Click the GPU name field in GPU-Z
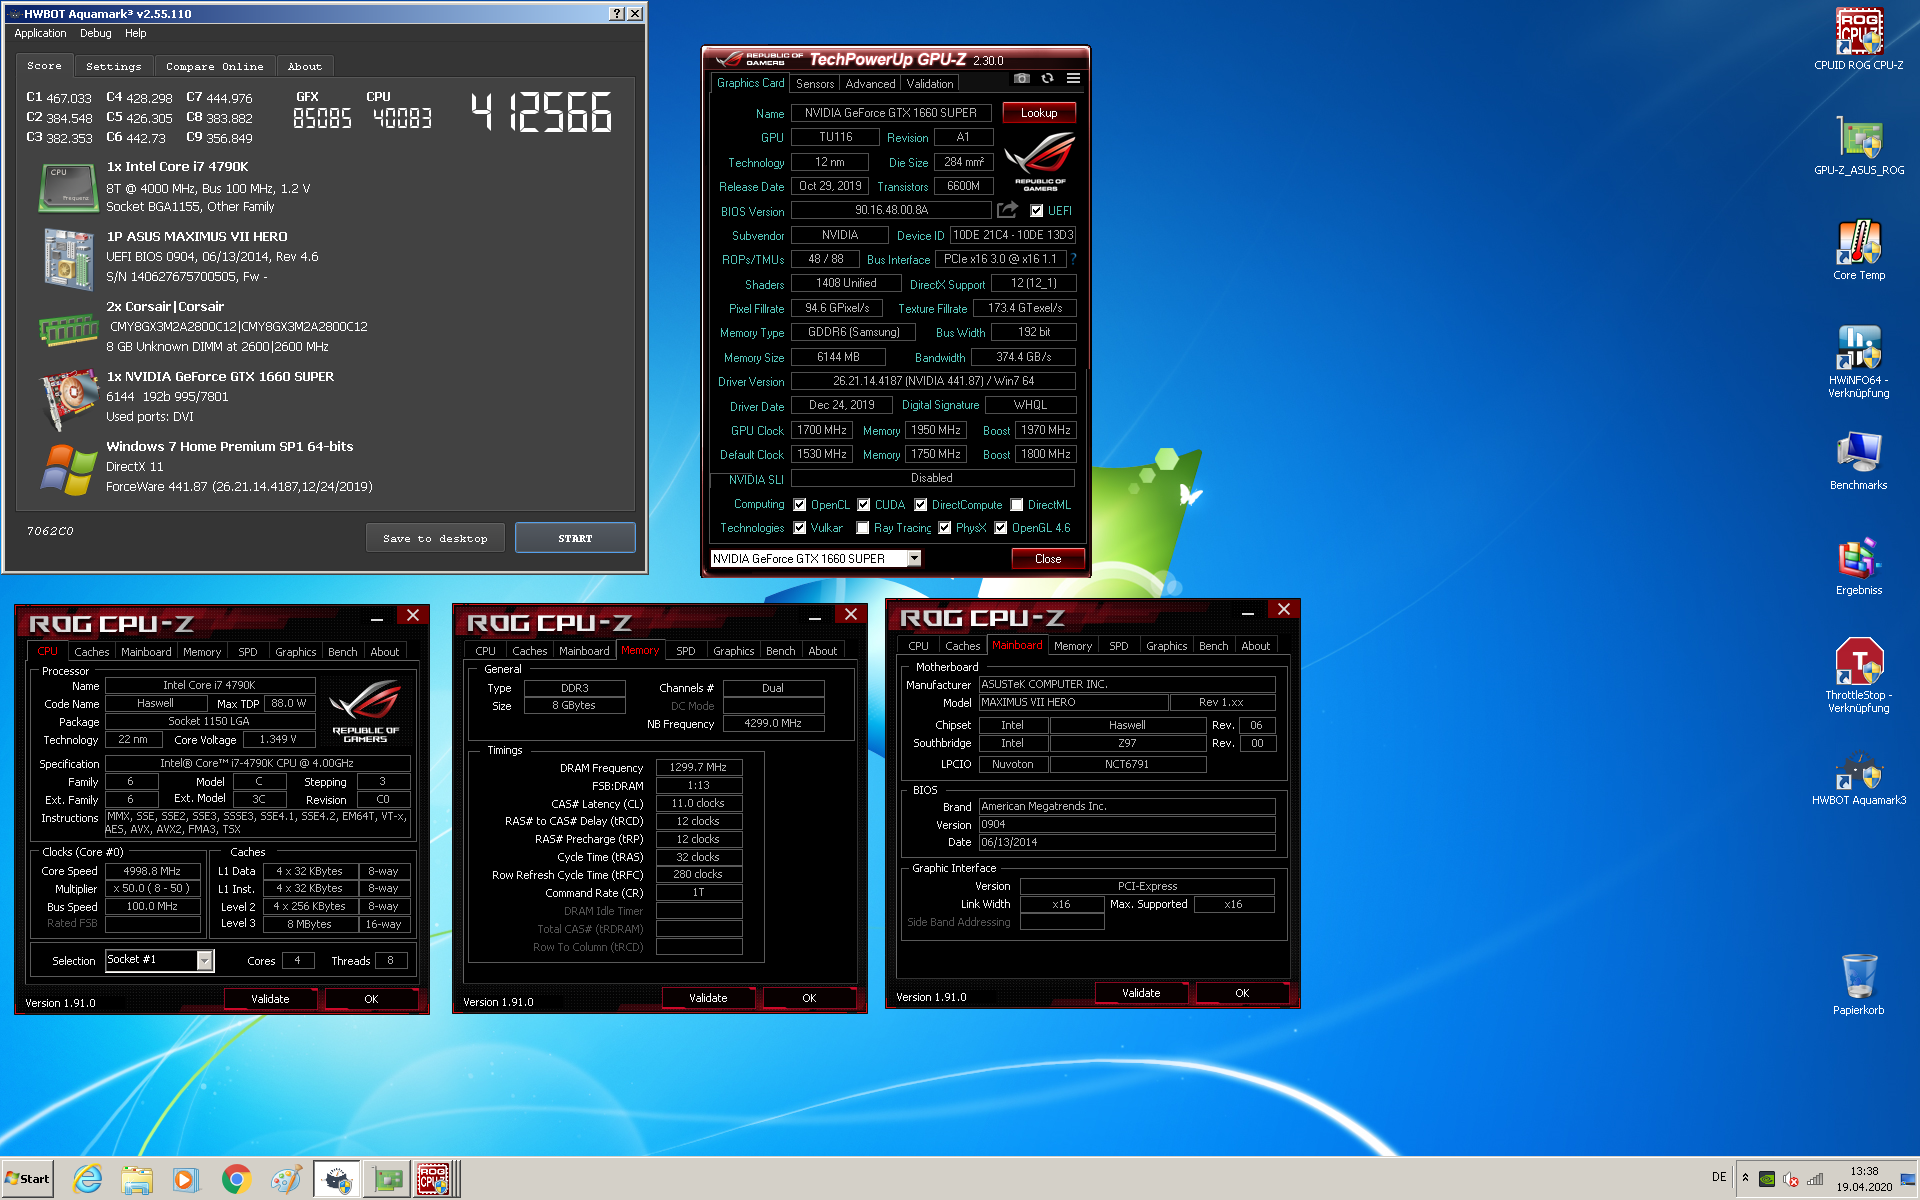The image size is (1920, 1200). tap(890, 113)
